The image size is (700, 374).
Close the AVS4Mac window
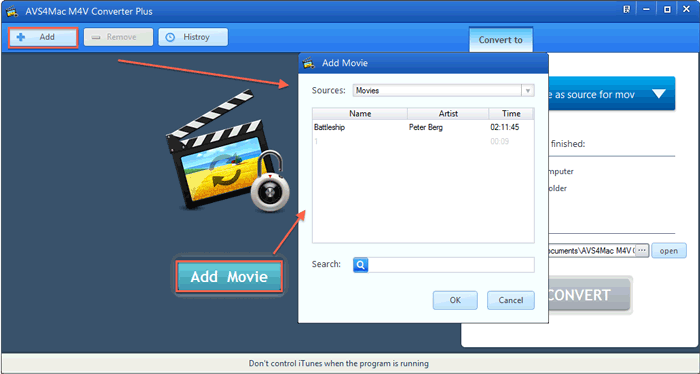coord(687,9)
